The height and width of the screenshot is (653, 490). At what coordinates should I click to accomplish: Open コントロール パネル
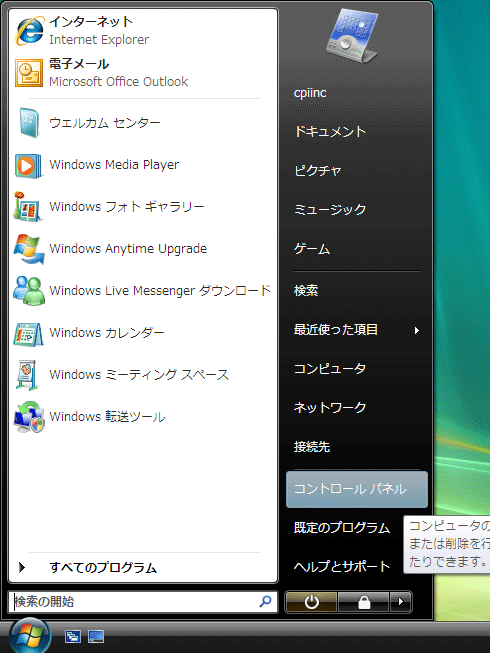(357, 489)
